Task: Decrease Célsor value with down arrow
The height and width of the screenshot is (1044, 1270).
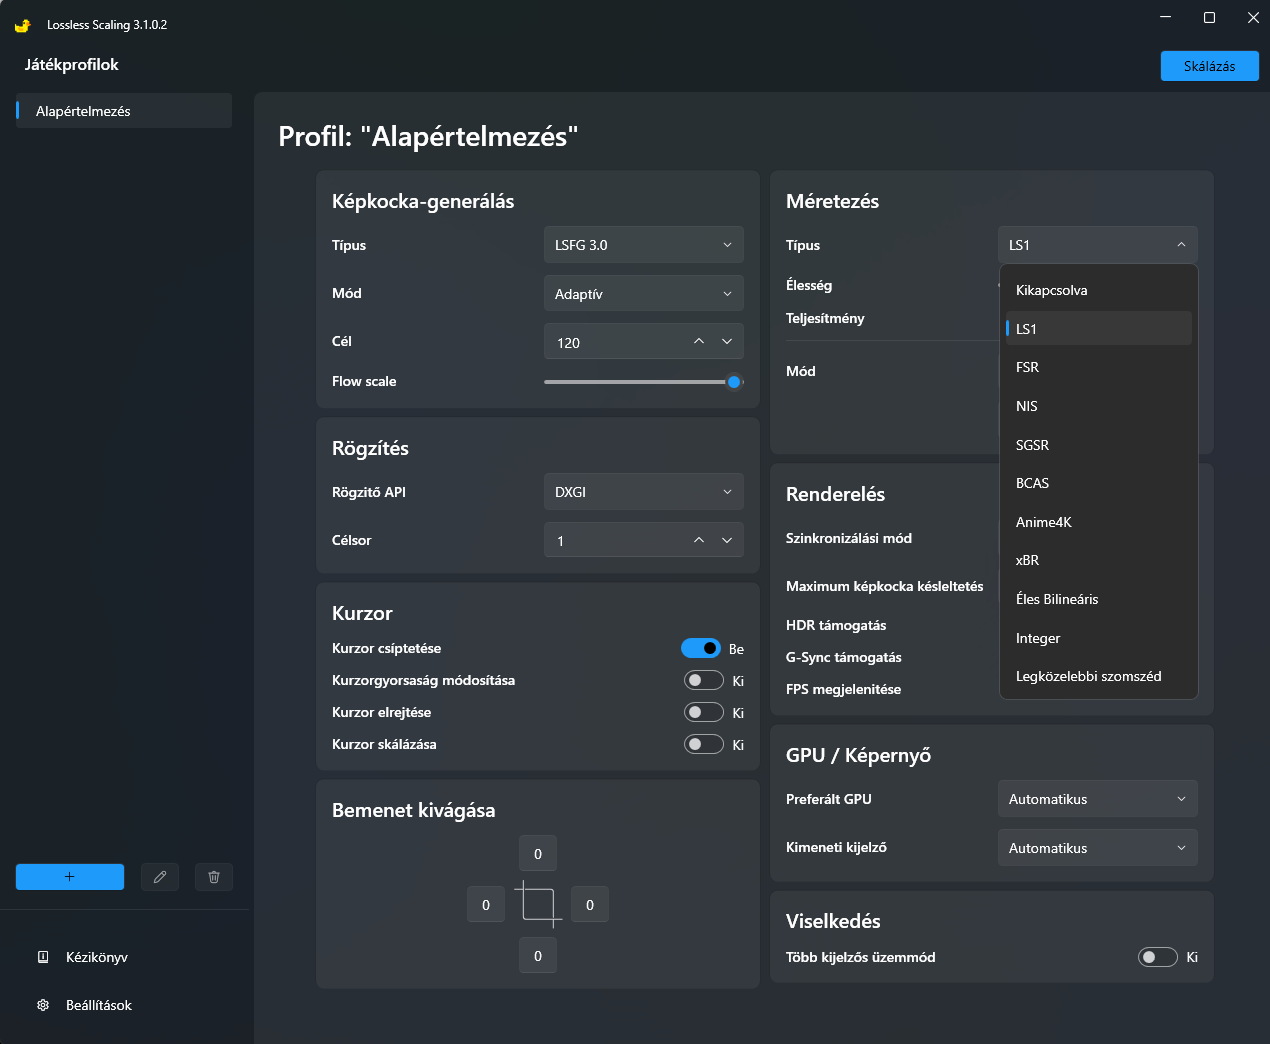Action: click(727, 540)
